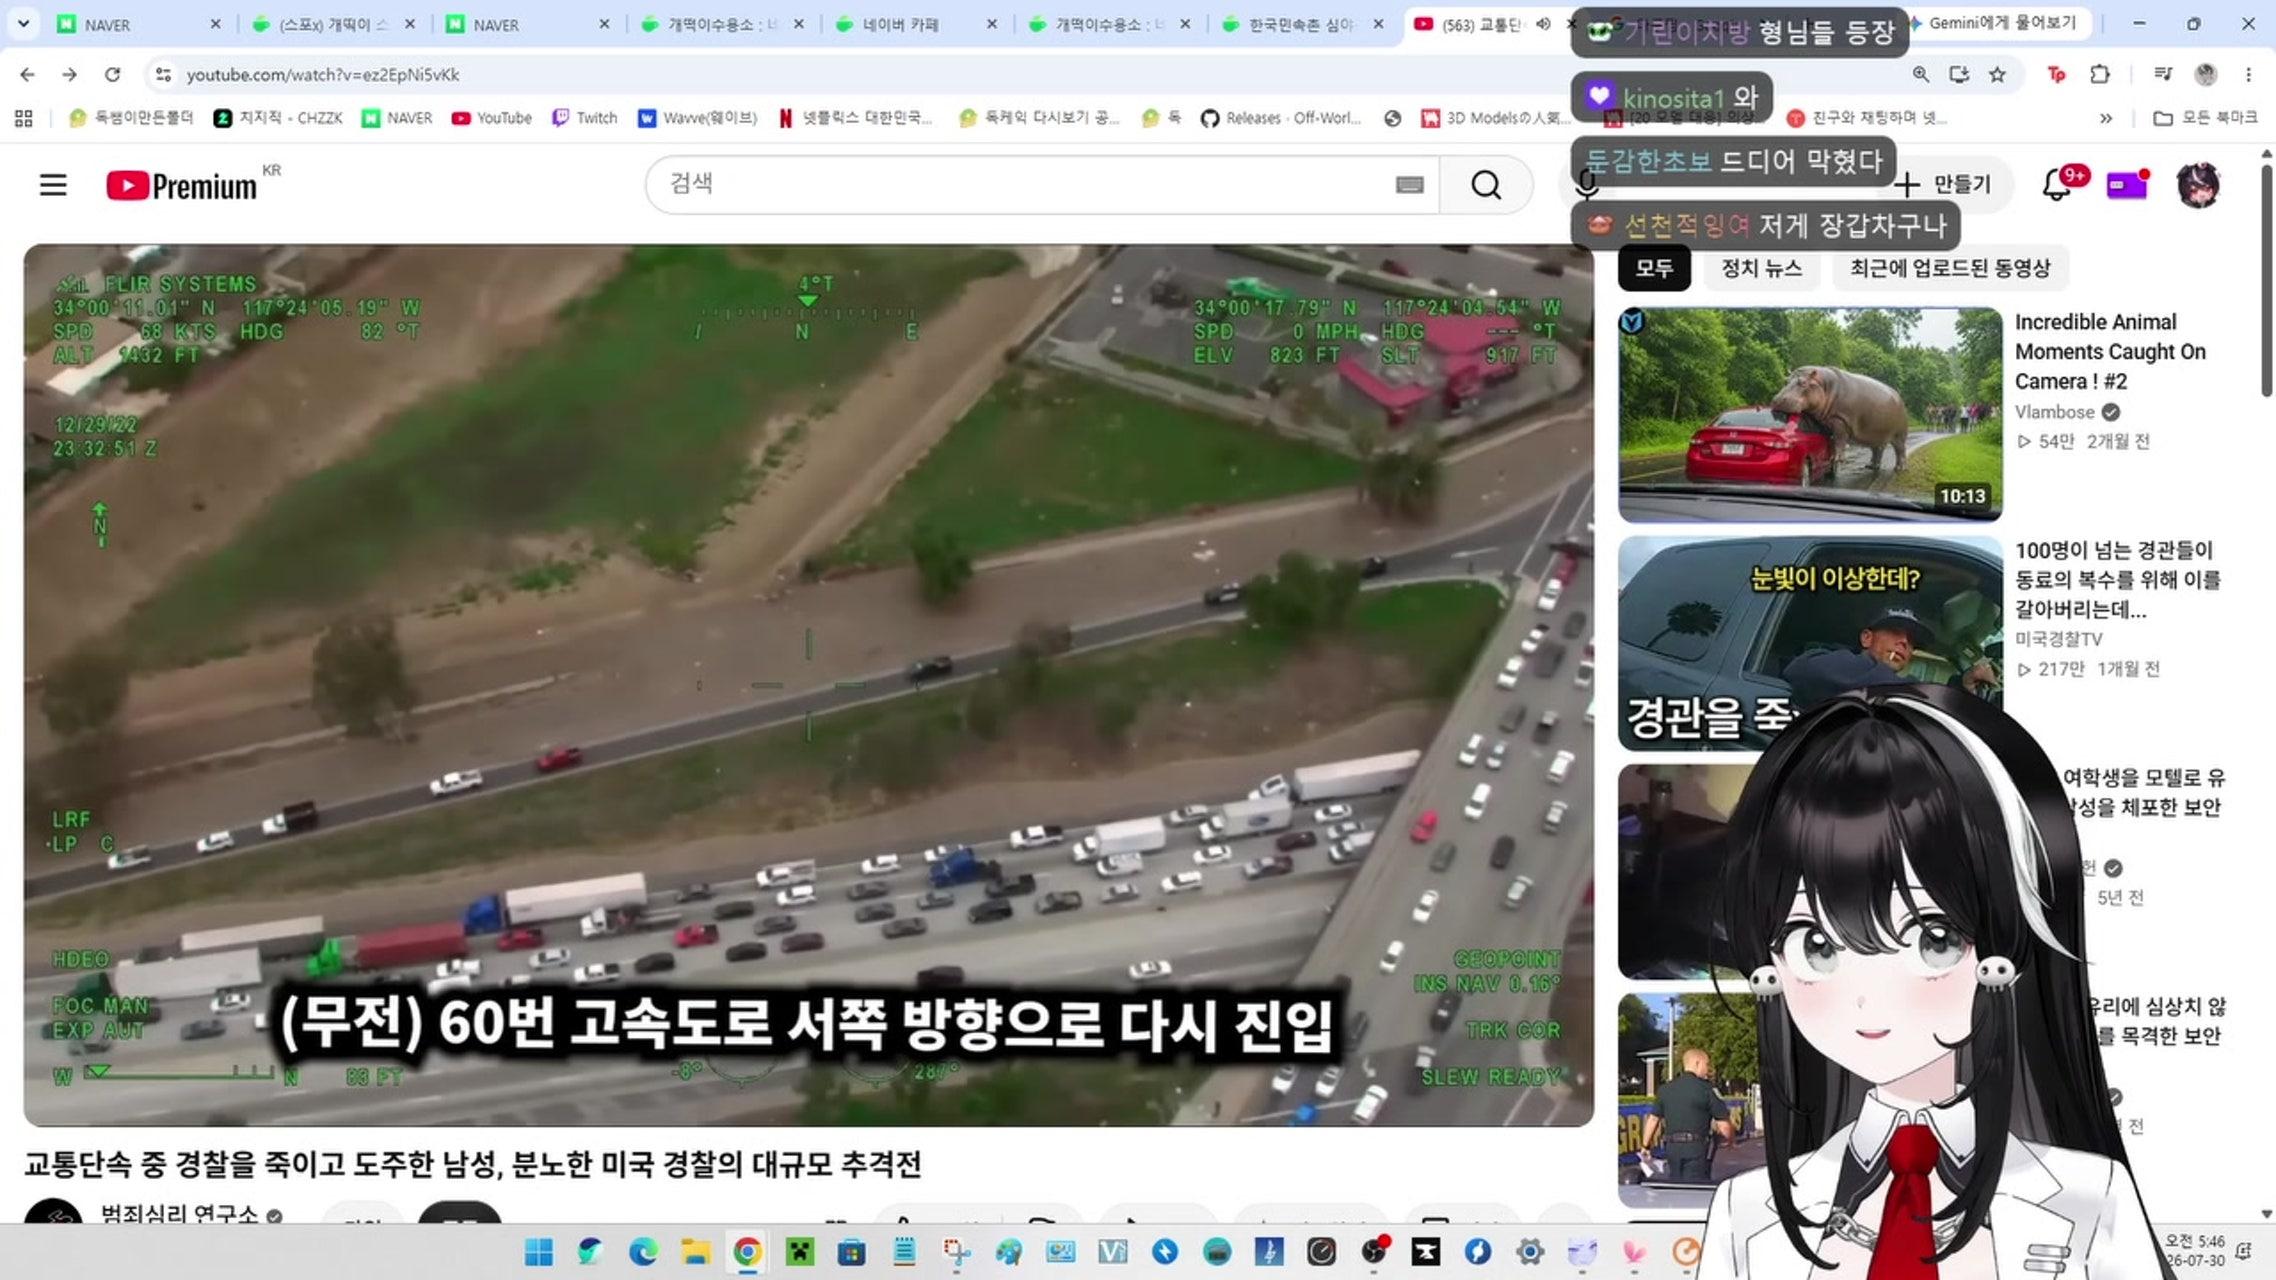This screenshot has width=2276, height=1280.
Task: Expand the tab search dropdown arrow
Action: pyautogui.click(x=23, y=23)
